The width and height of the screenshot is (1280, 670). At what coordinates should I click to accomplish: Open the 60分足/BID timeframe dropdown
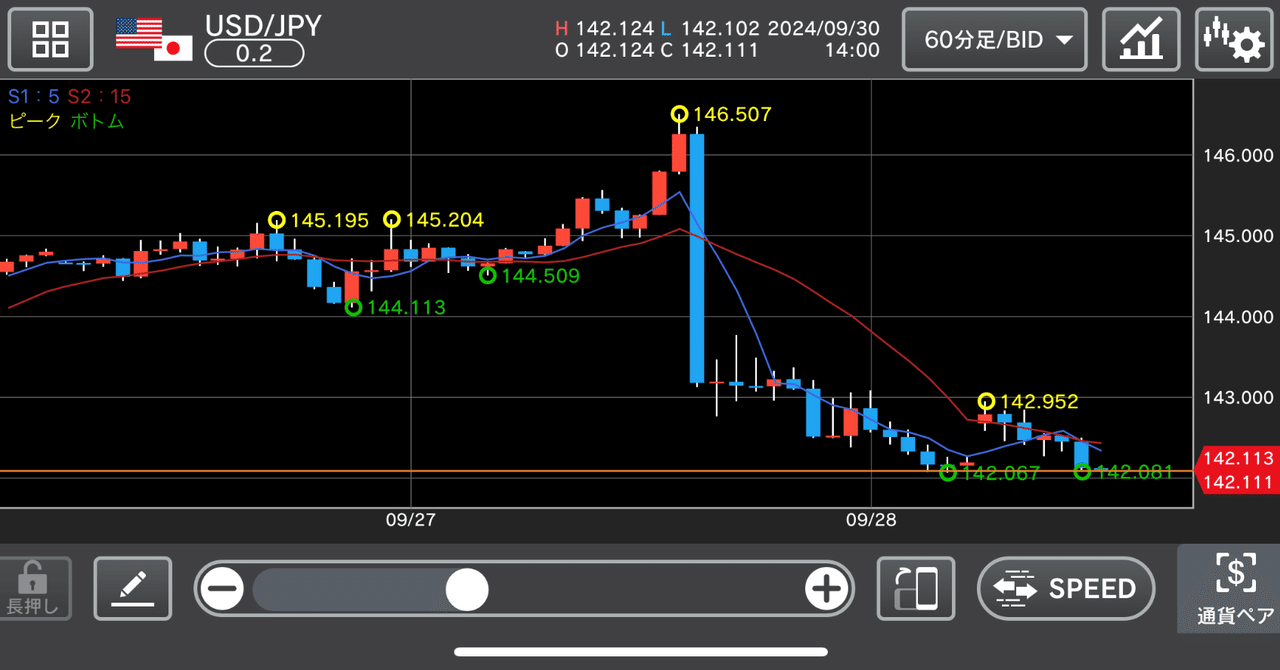coord(994,39)
